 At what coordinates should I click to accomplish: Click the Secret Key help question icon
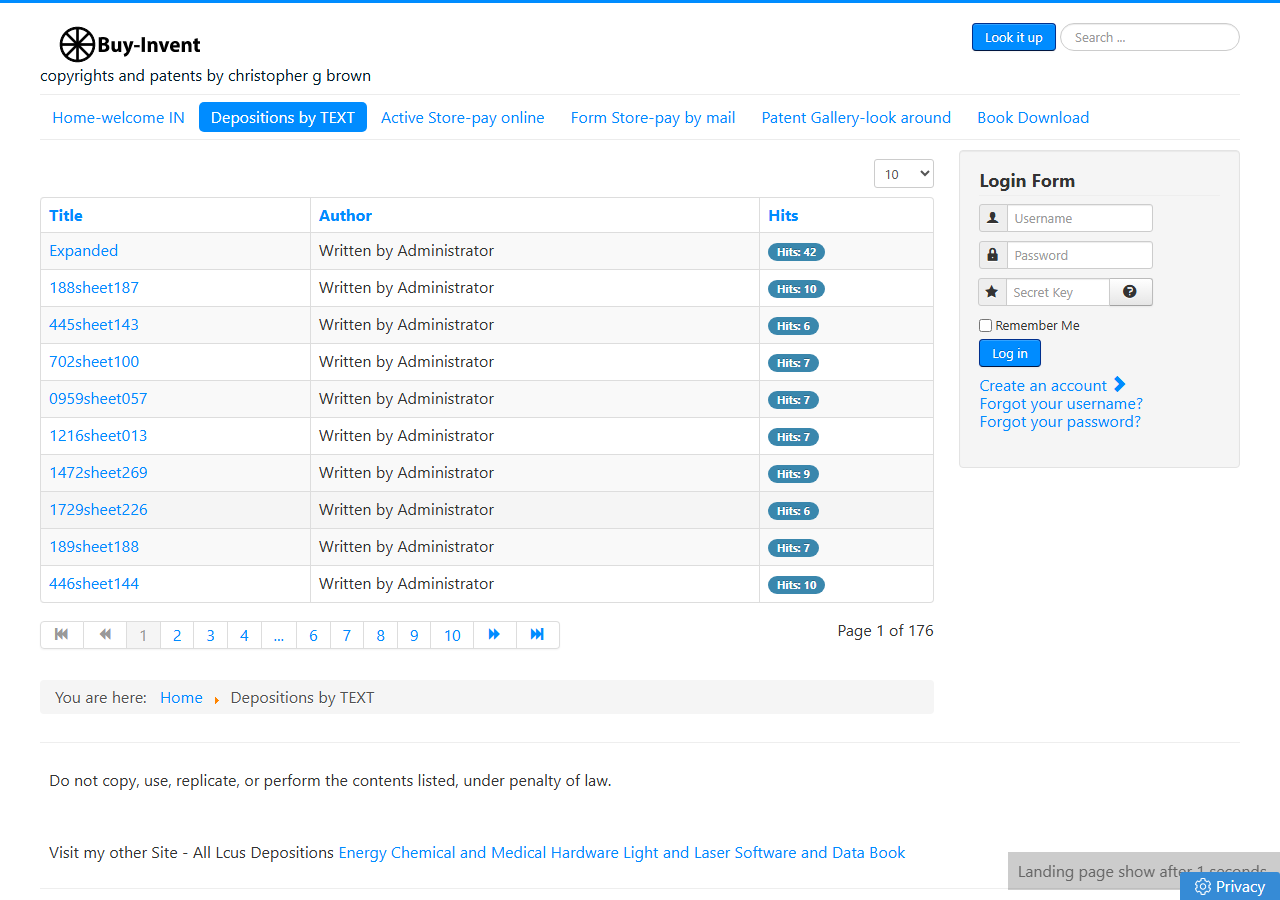(1130, 292)
